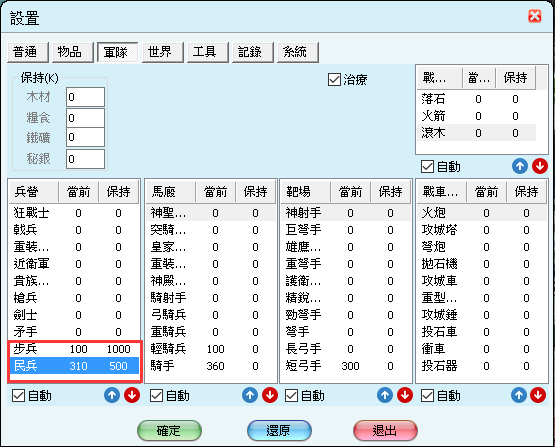
Task: Click blue up arrow under 靶場 list
Action: tap(385, 395)
